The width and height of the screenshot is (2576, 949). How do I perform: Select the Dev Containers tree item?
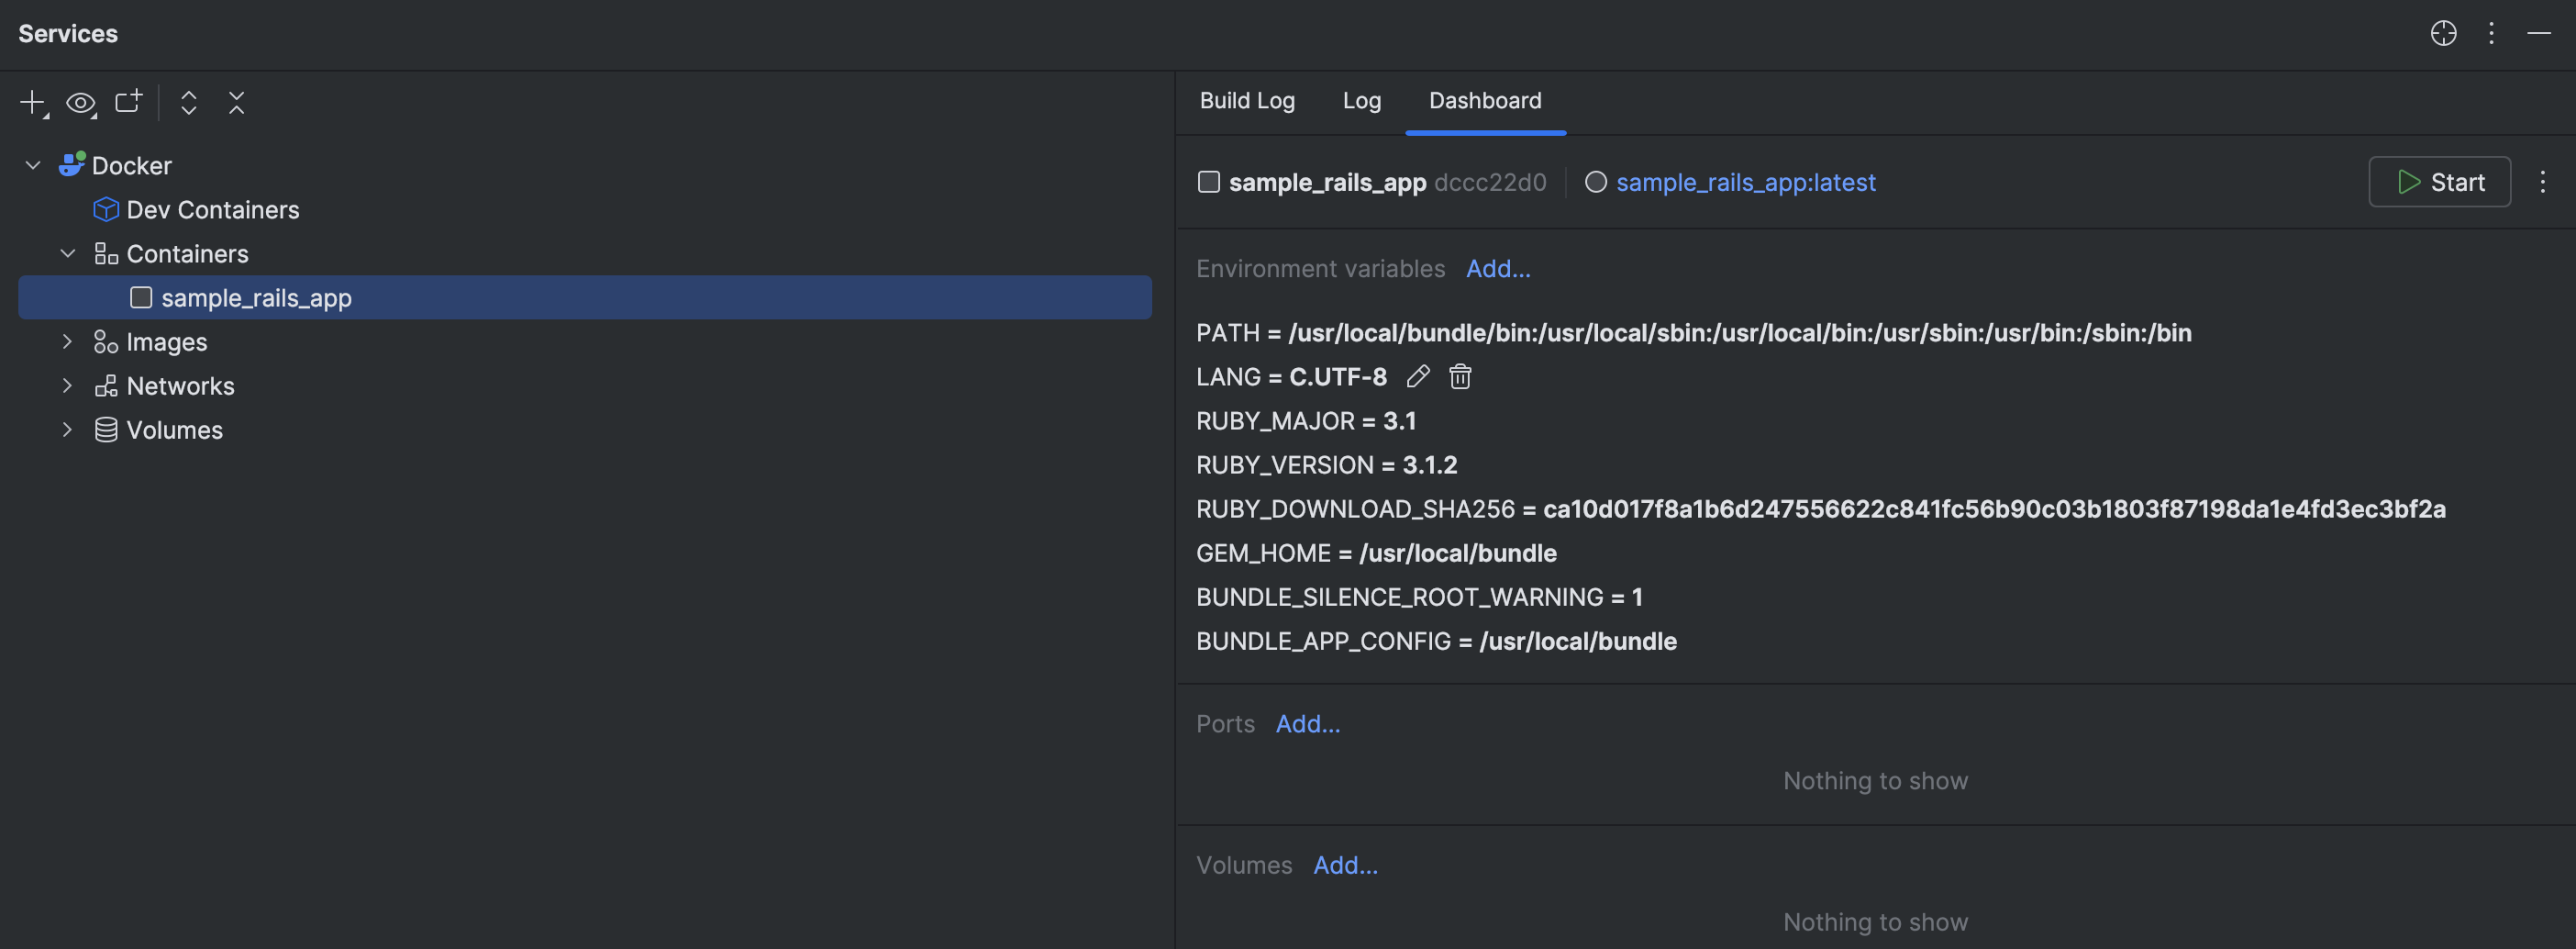[x=213, y=209]
